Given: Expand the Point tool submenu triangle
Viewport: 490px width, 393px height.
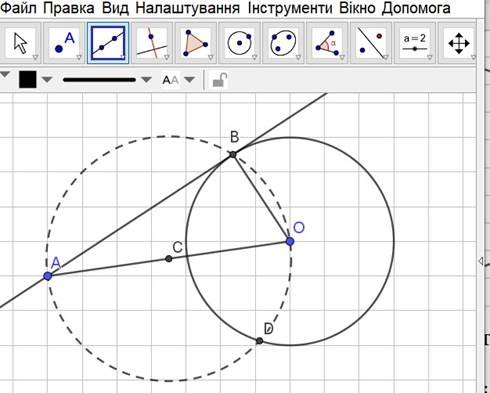Looking at the screenshot, I should click(79, 58).
